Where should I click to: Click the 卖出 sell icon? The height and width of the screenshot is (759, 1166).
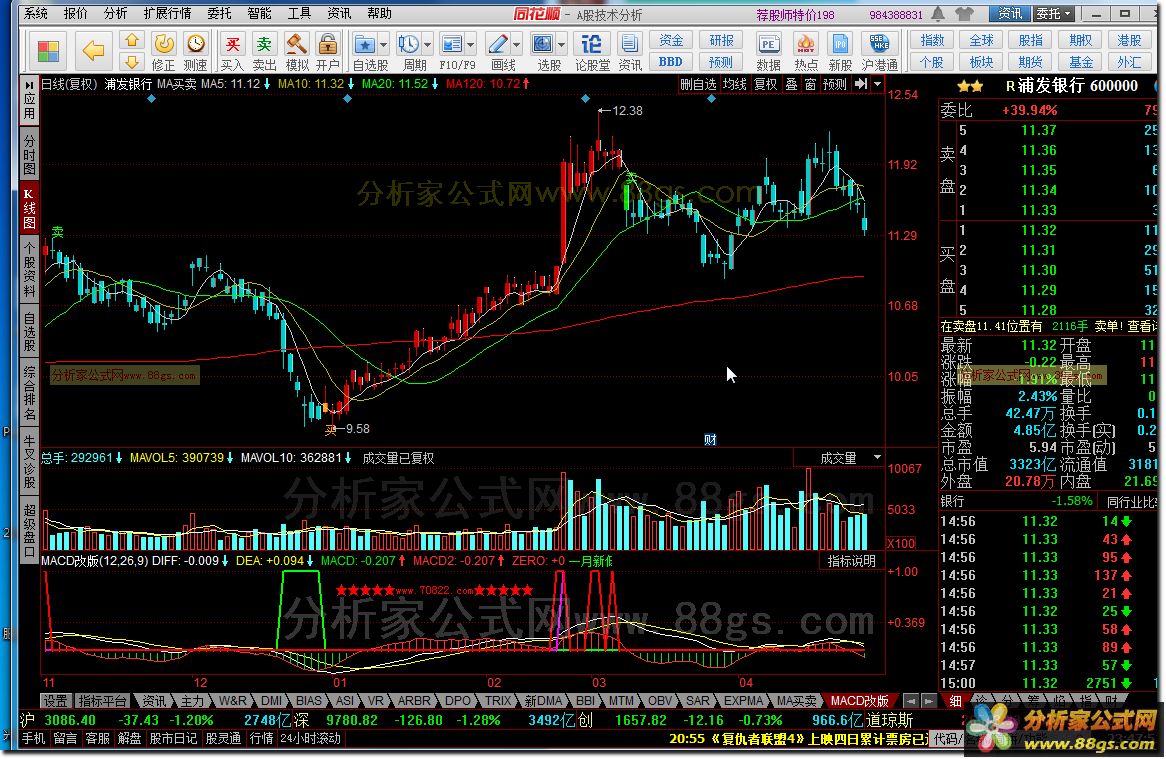[264, 51]
